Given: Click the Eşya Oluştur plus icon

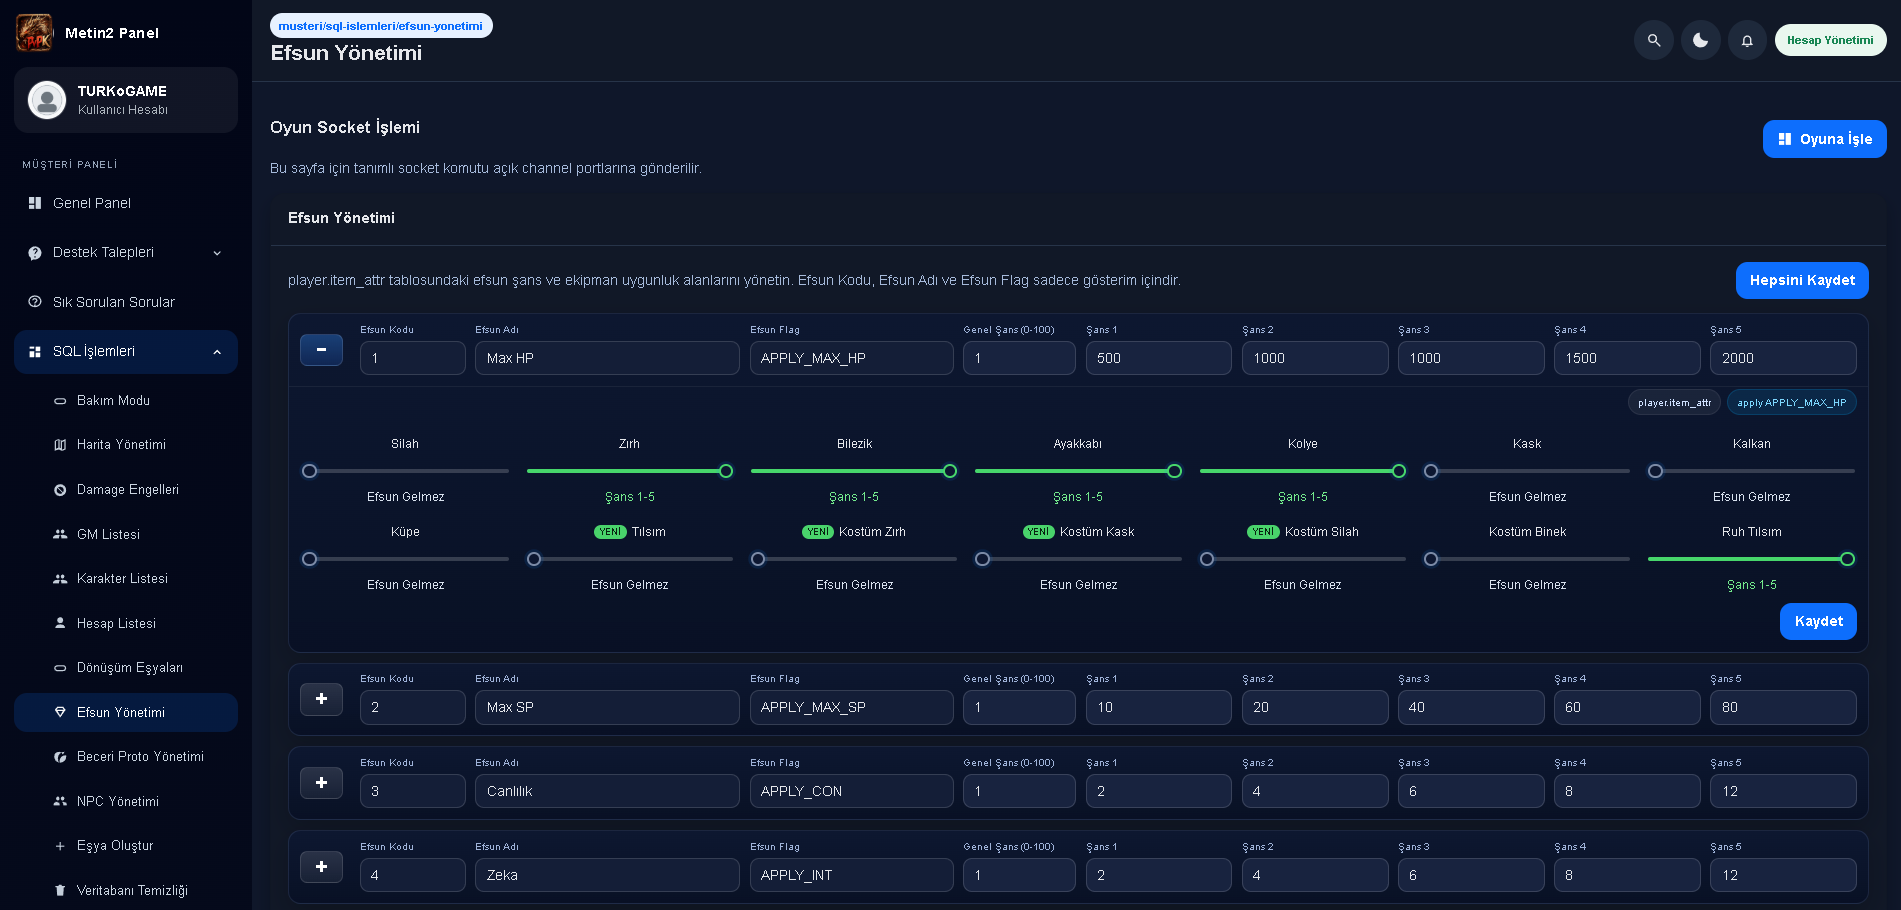Looking at the screenshot, I should (60, 846).
